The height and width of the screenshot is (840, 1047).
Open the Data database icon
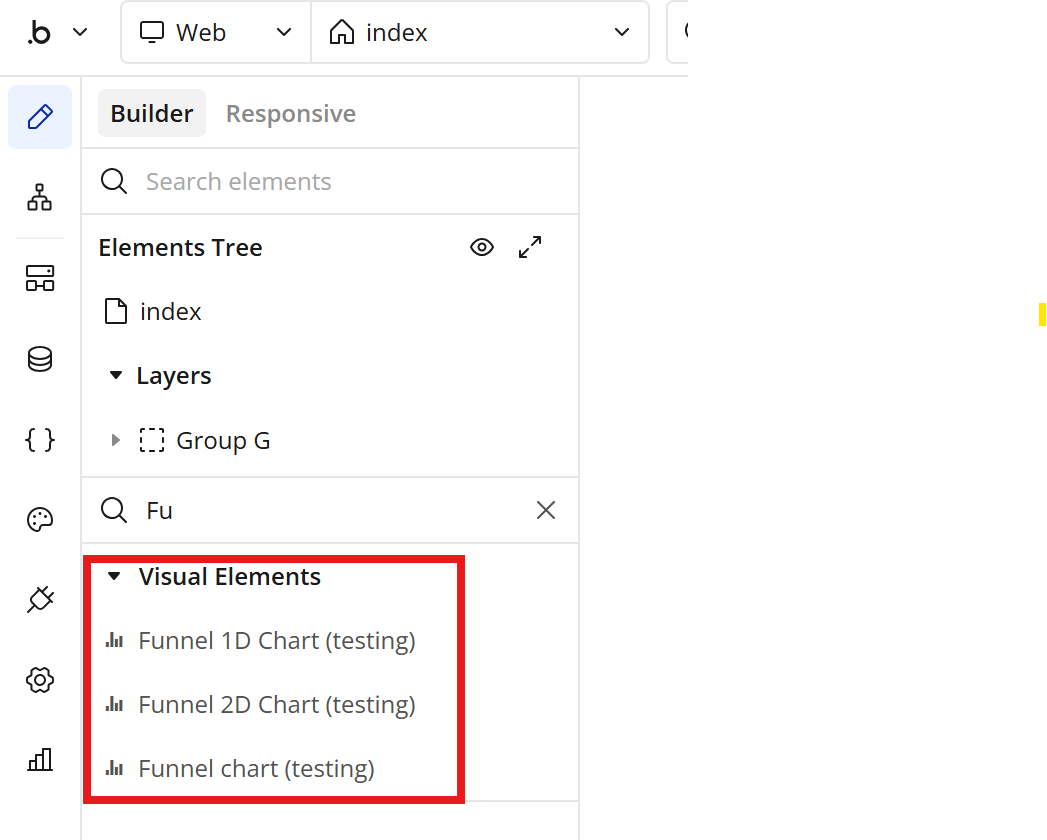40,359
